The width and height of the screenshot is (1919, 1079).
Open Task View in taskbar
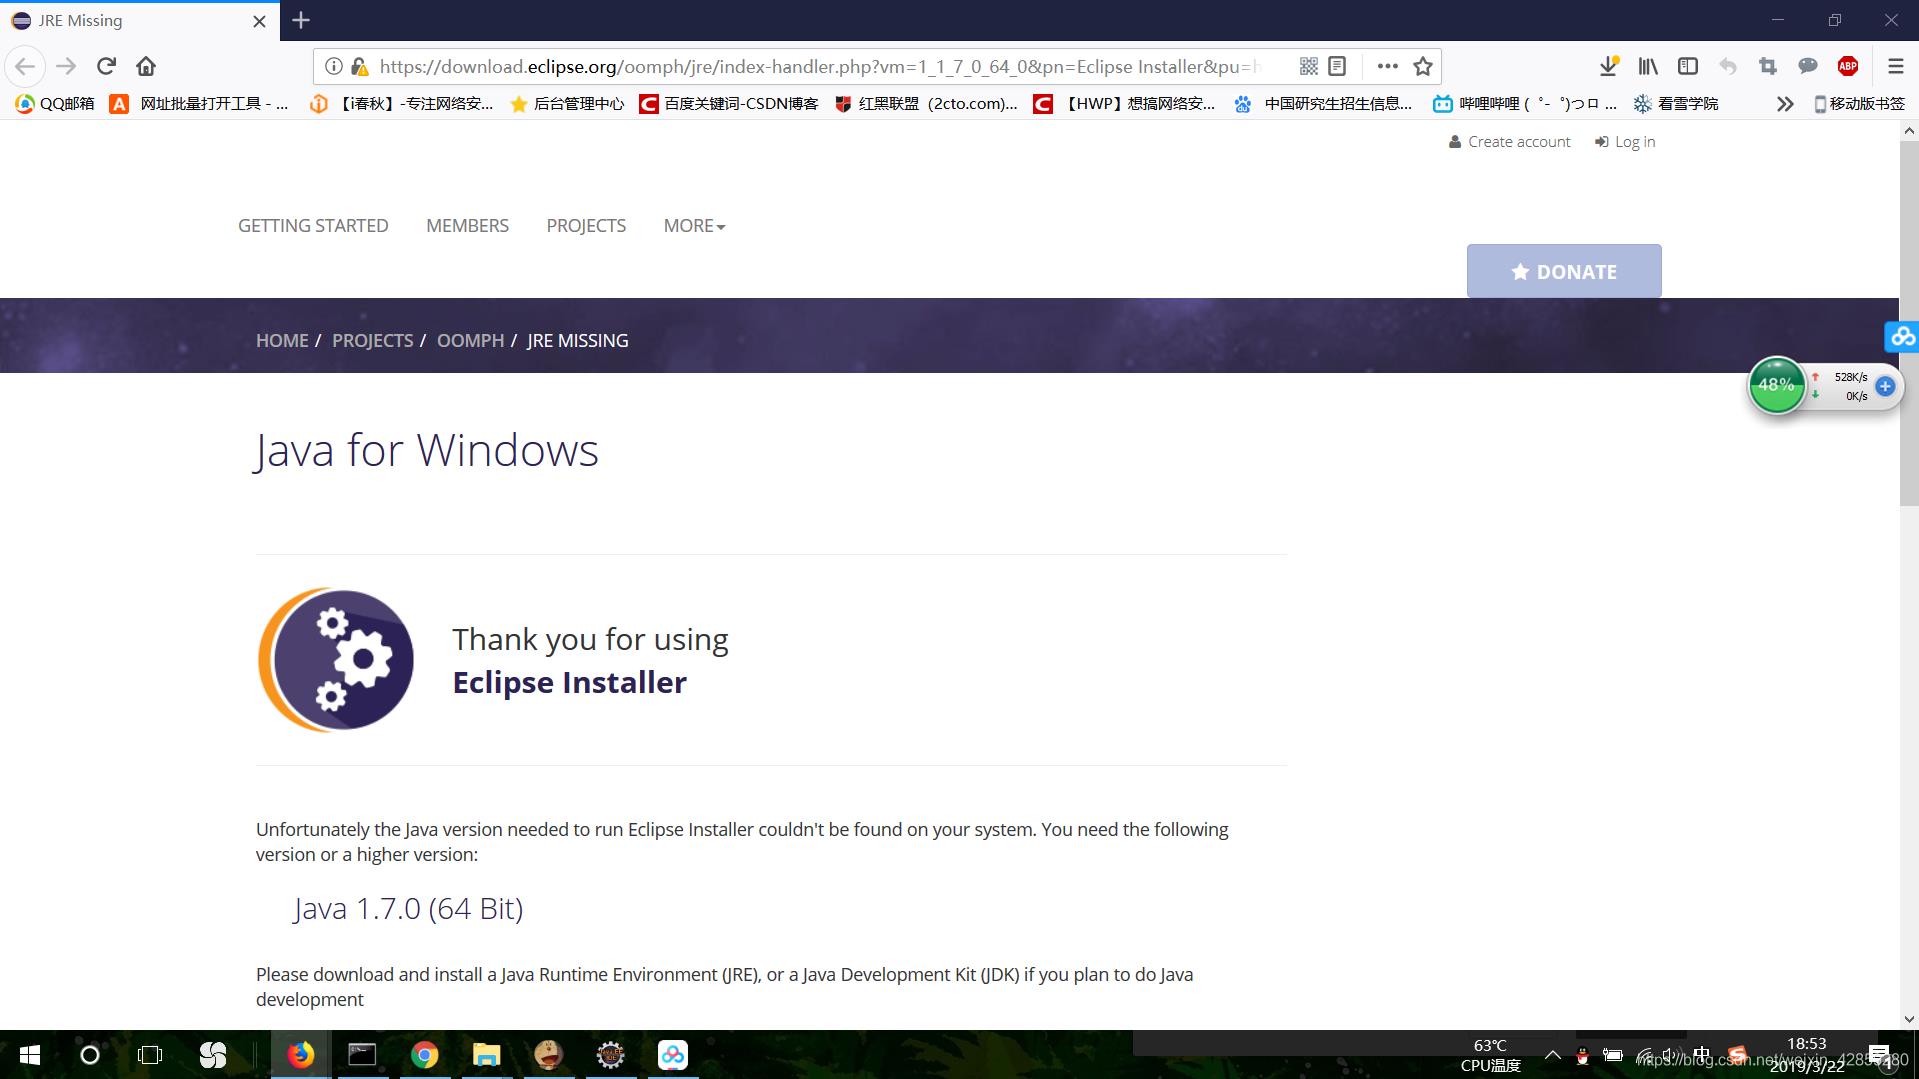(150, 1055)
